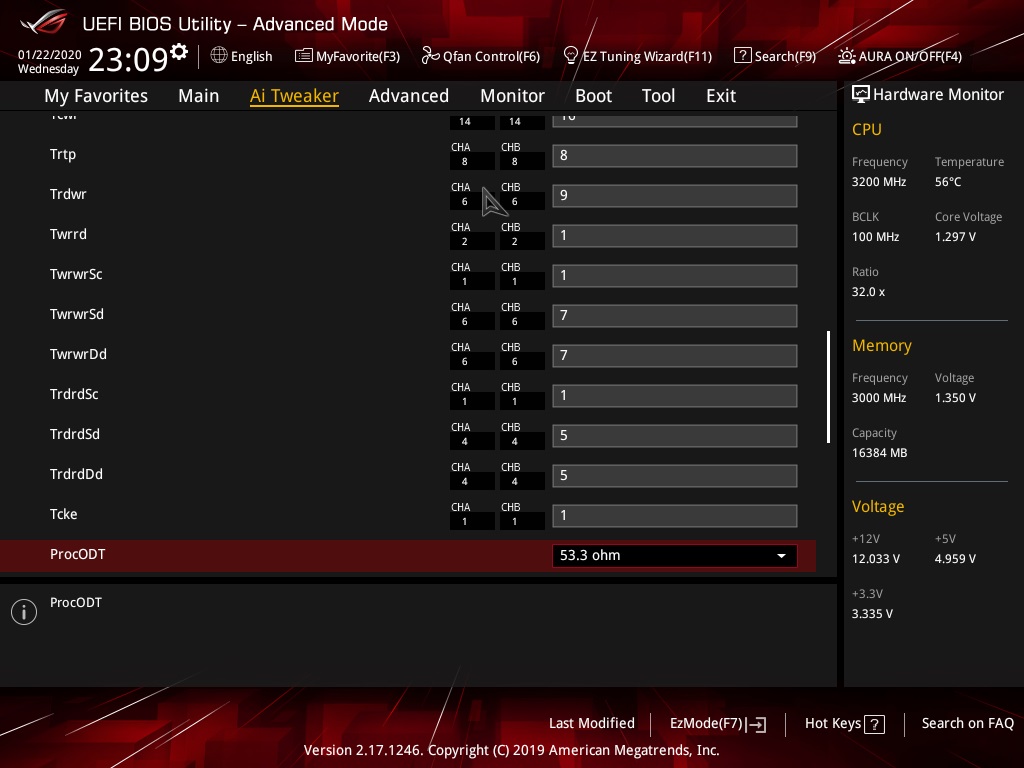Viewport: 1024px width, 768px height.
Task: Click Qfan Control(F6) label
Action: click(491, 56)
